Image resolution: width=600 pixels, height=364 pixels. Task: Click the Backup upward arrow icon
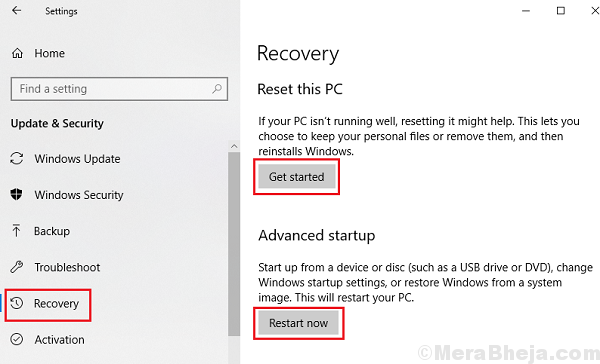(16, 230)
